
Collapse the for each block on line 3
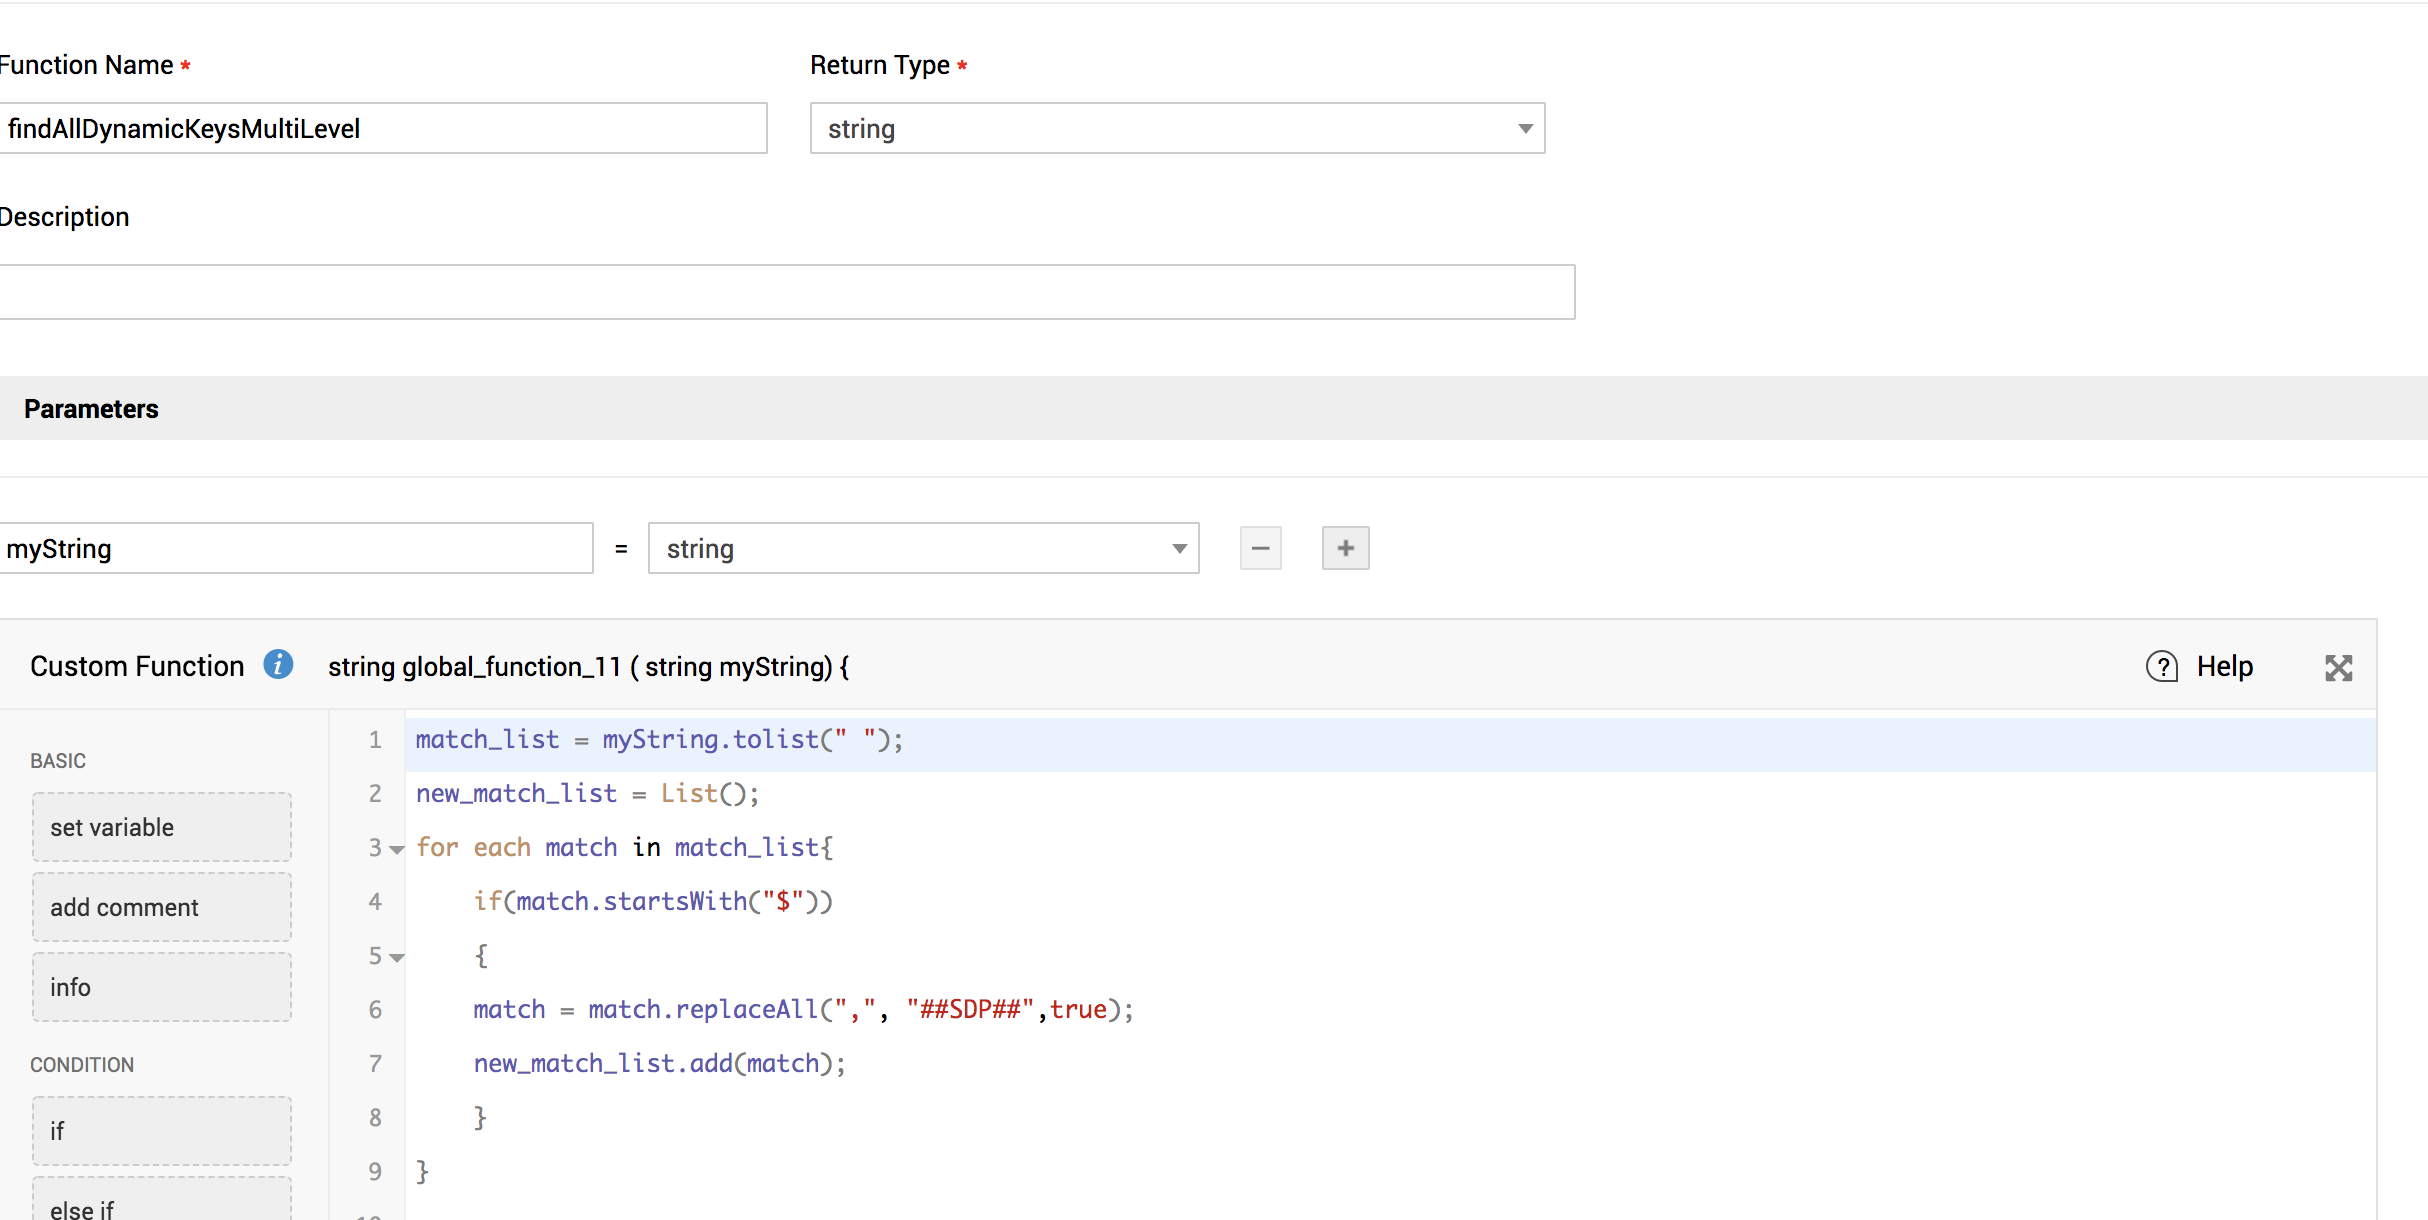click(397, 850)
